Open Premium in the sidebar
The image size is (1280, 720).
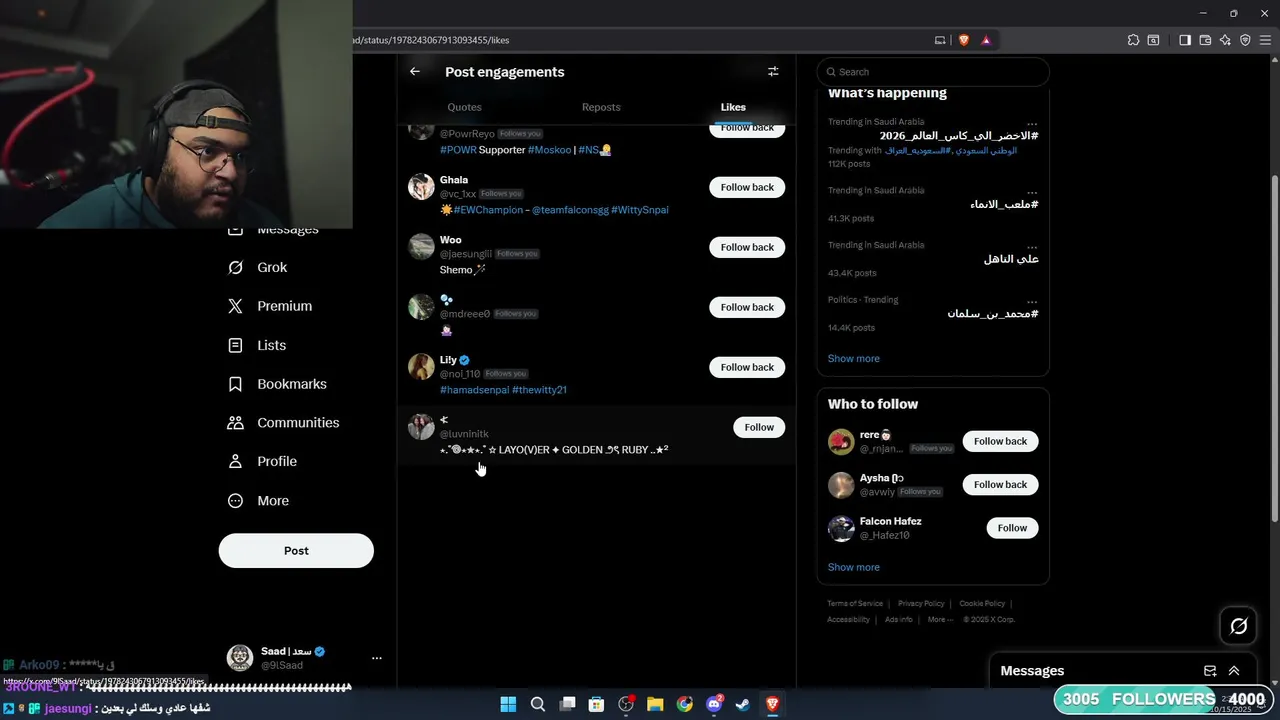click(x=270, y=306)
